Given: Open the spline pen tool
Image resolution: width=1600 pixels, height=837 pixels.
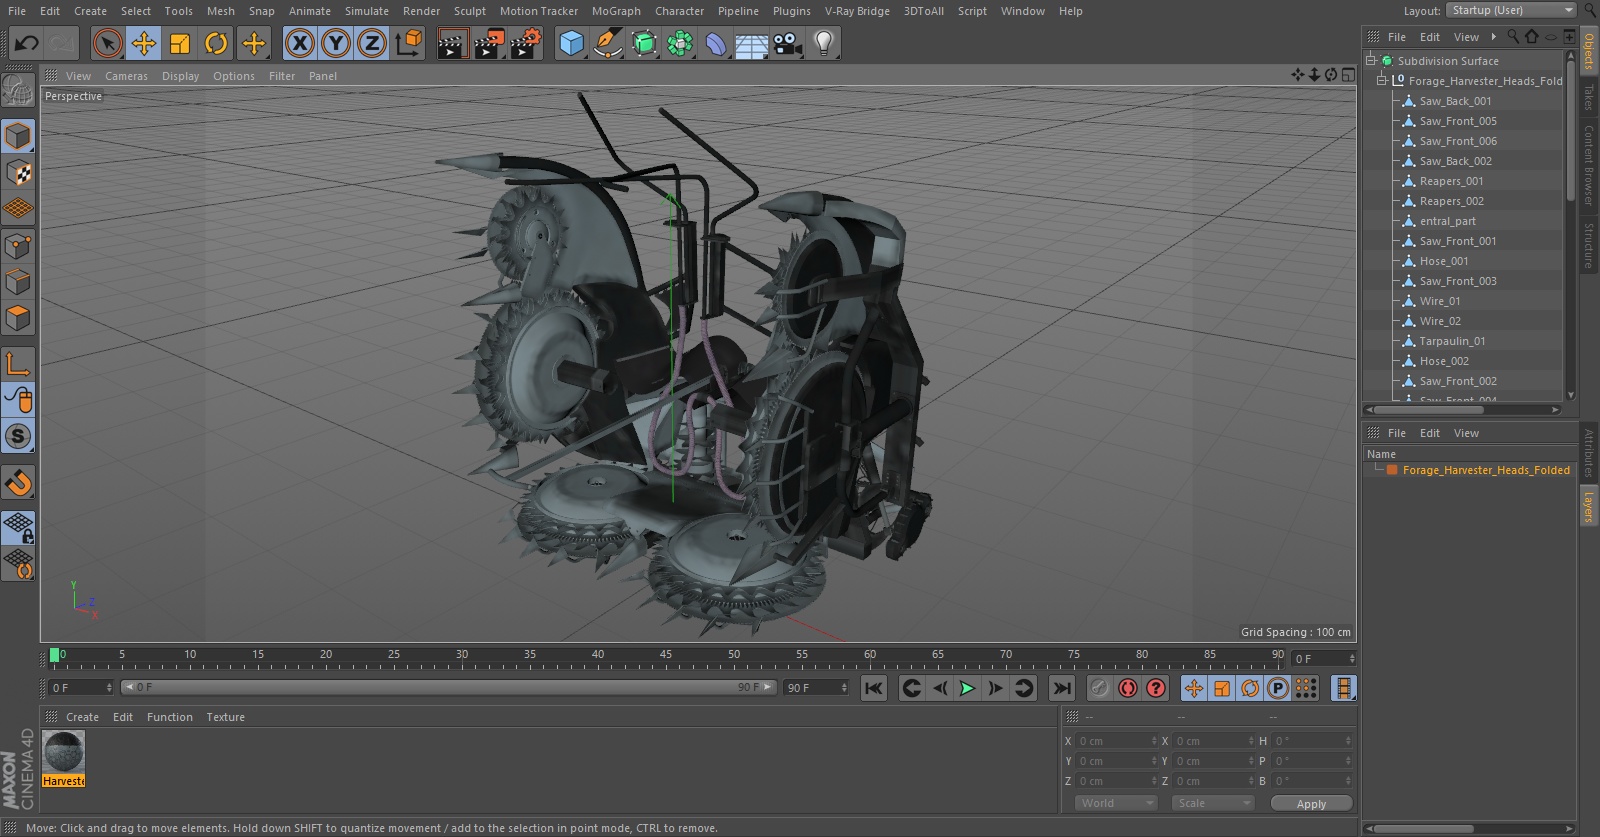Looking at the screenshot, I should pyautogui.click(x=607, y=43).
